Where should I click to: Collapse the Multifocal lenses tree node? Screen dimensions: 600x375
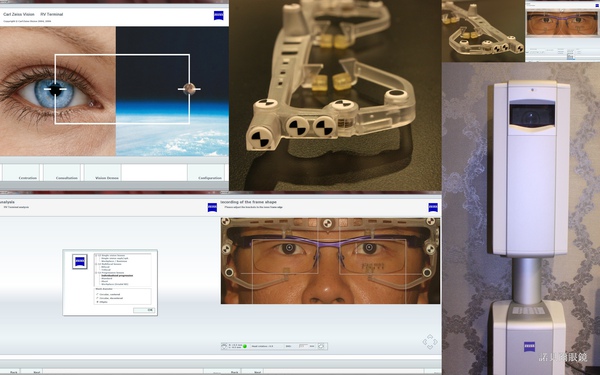tap(96, 264)
